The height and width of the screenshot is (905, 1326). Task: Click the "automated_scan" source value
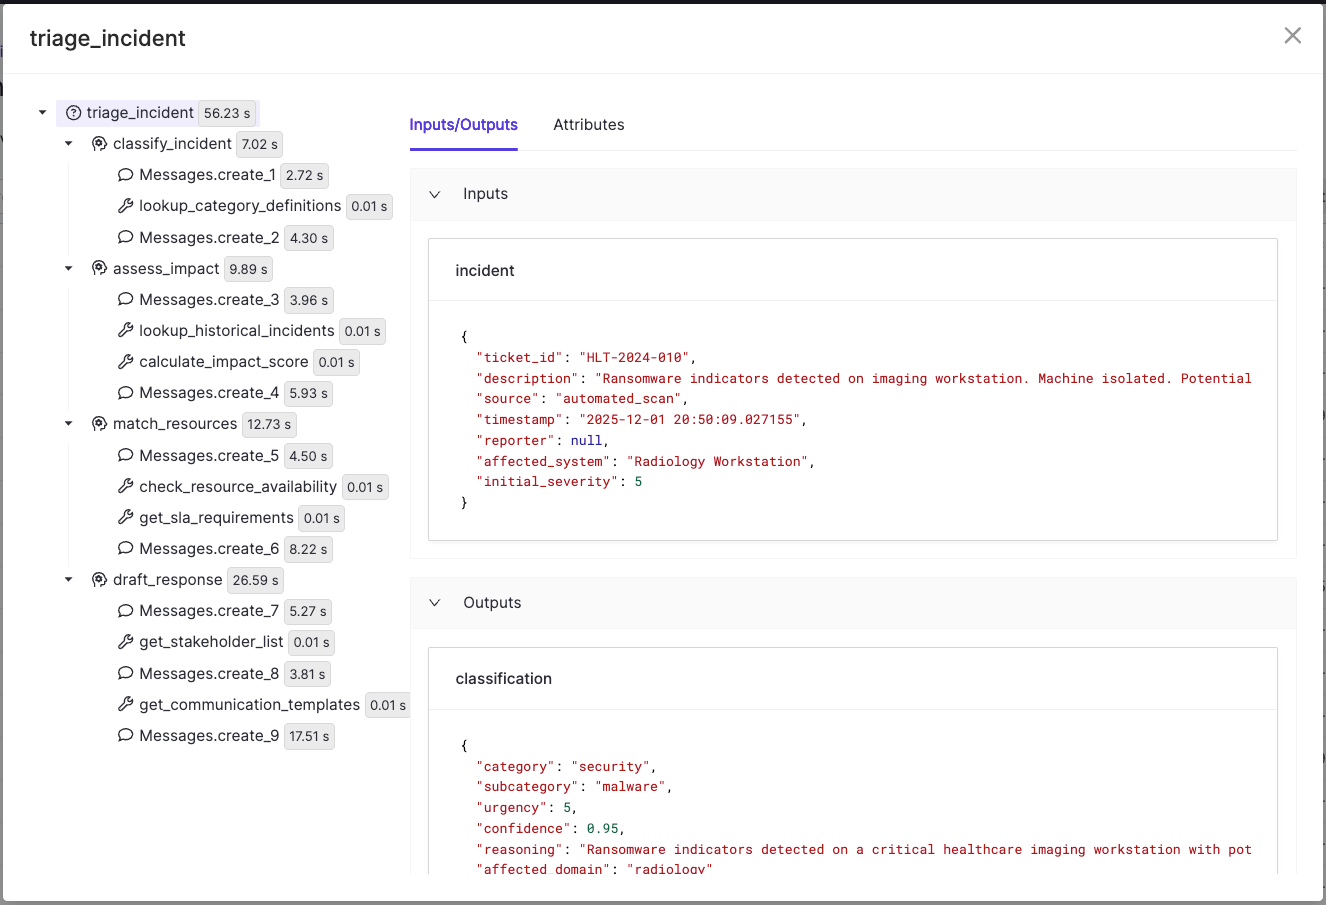(619, 399)
